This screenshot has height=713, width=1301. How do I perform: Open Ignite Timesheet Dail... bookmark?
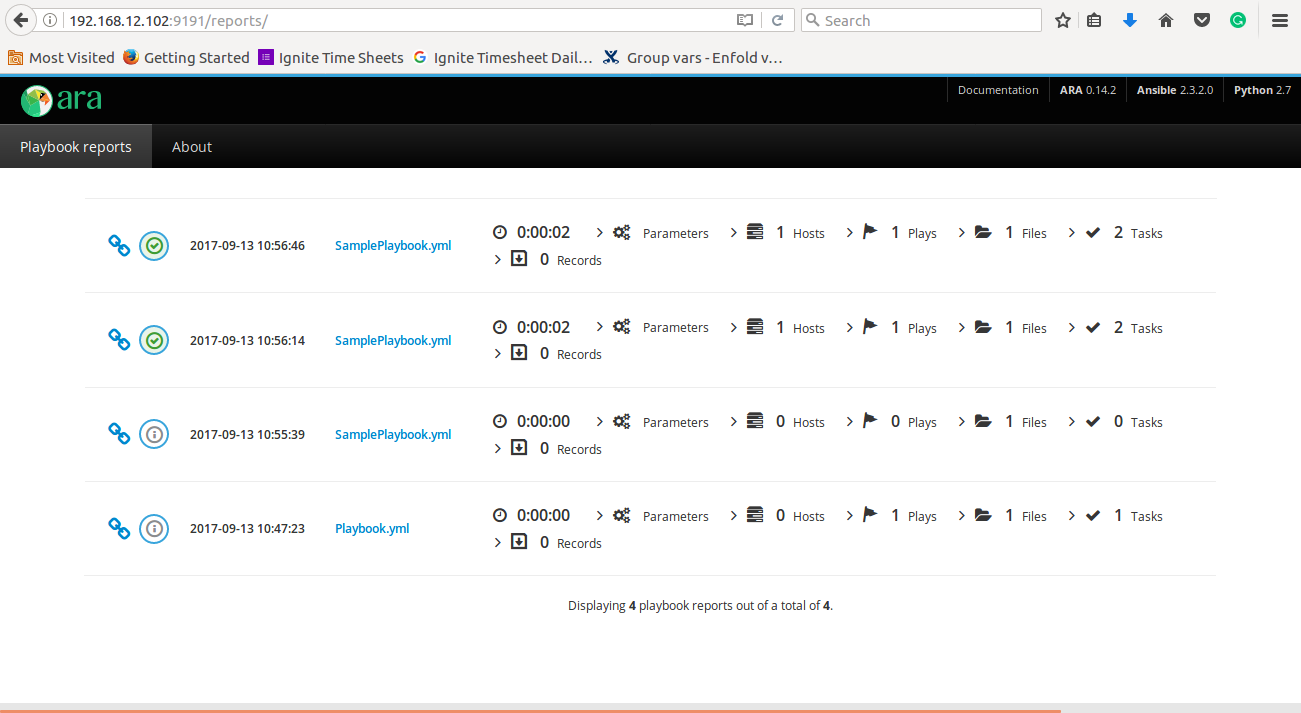point(503,57)
